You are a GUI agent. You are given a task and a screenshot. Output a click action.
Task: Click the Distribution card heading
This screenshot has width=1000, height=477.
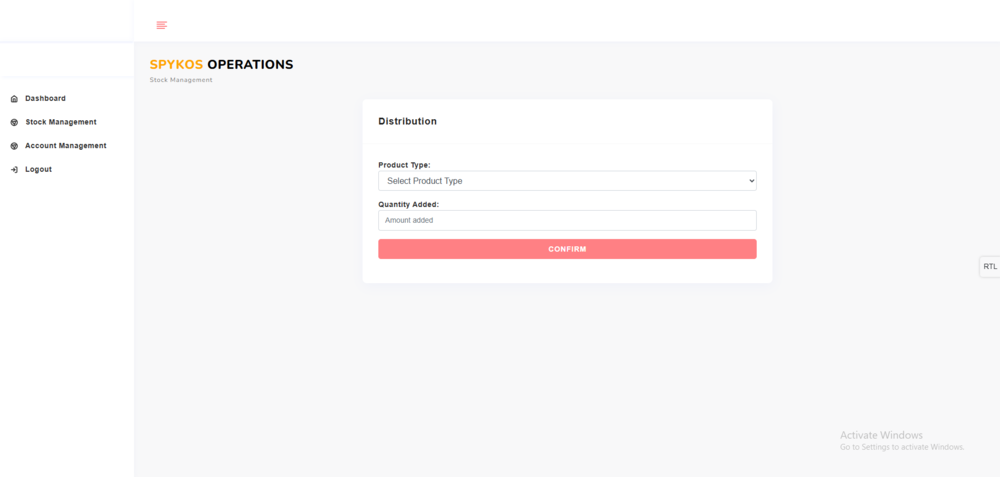tap(407, 121)
